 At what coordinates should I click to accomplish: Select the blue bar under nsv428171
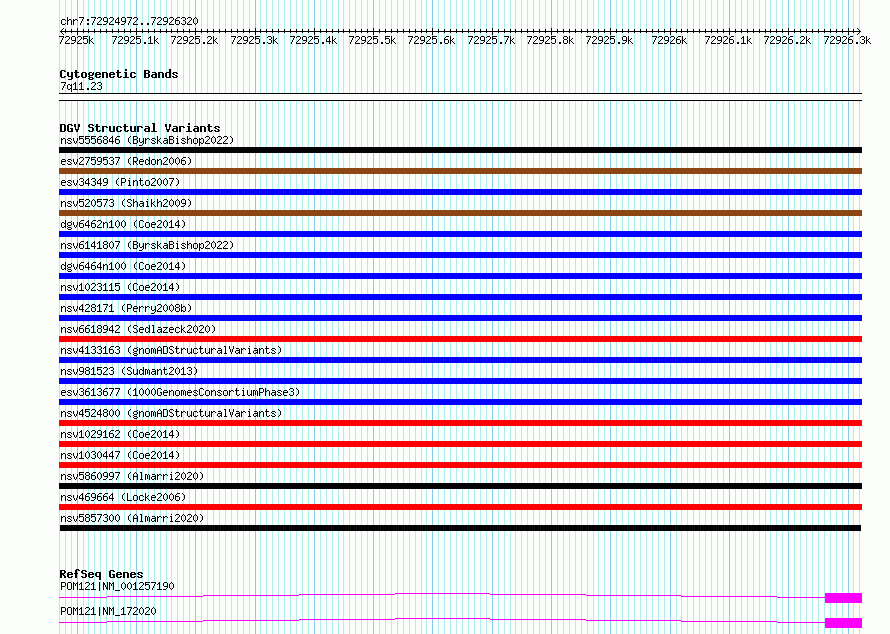pos(460,318)
